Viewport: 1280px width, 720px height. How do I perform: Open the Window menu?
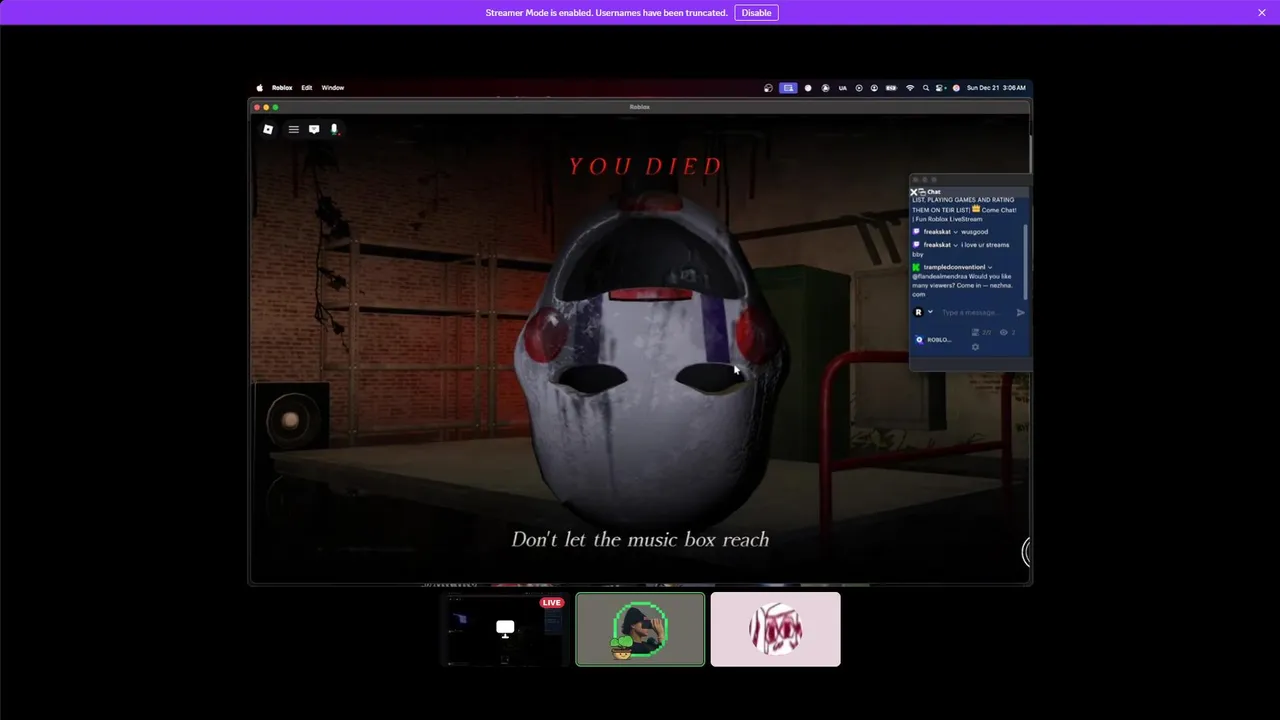click(x=333, y=88)
